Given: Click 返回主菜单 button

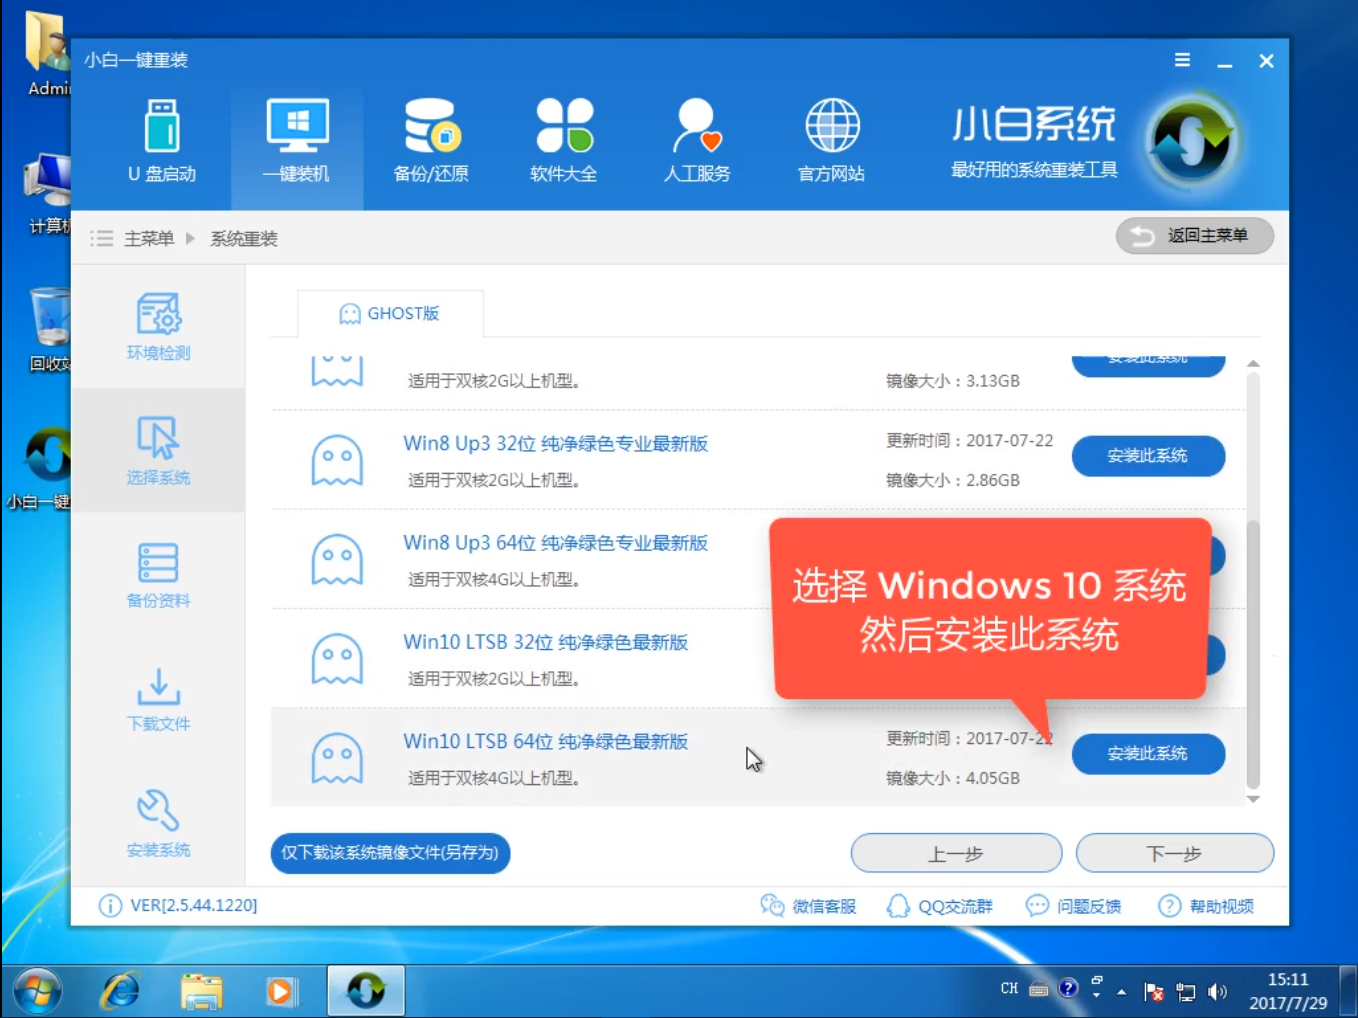Looking at the screenshot, I should (1195, 236).
